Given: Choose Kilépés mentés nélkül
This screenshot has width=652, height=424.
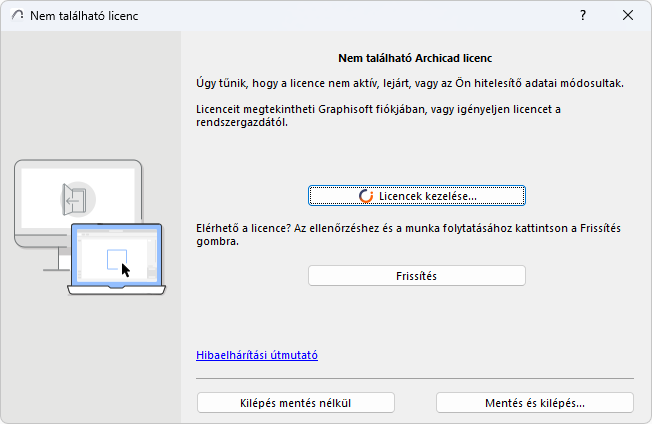Looking at the screenshot, I should click(x=296, y=403).
